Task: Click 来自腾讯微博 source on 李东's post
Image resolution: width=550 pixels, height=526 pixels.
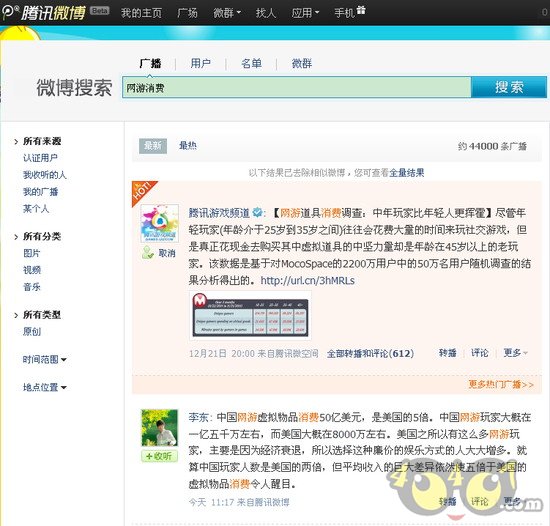Action: click(263, 502)
